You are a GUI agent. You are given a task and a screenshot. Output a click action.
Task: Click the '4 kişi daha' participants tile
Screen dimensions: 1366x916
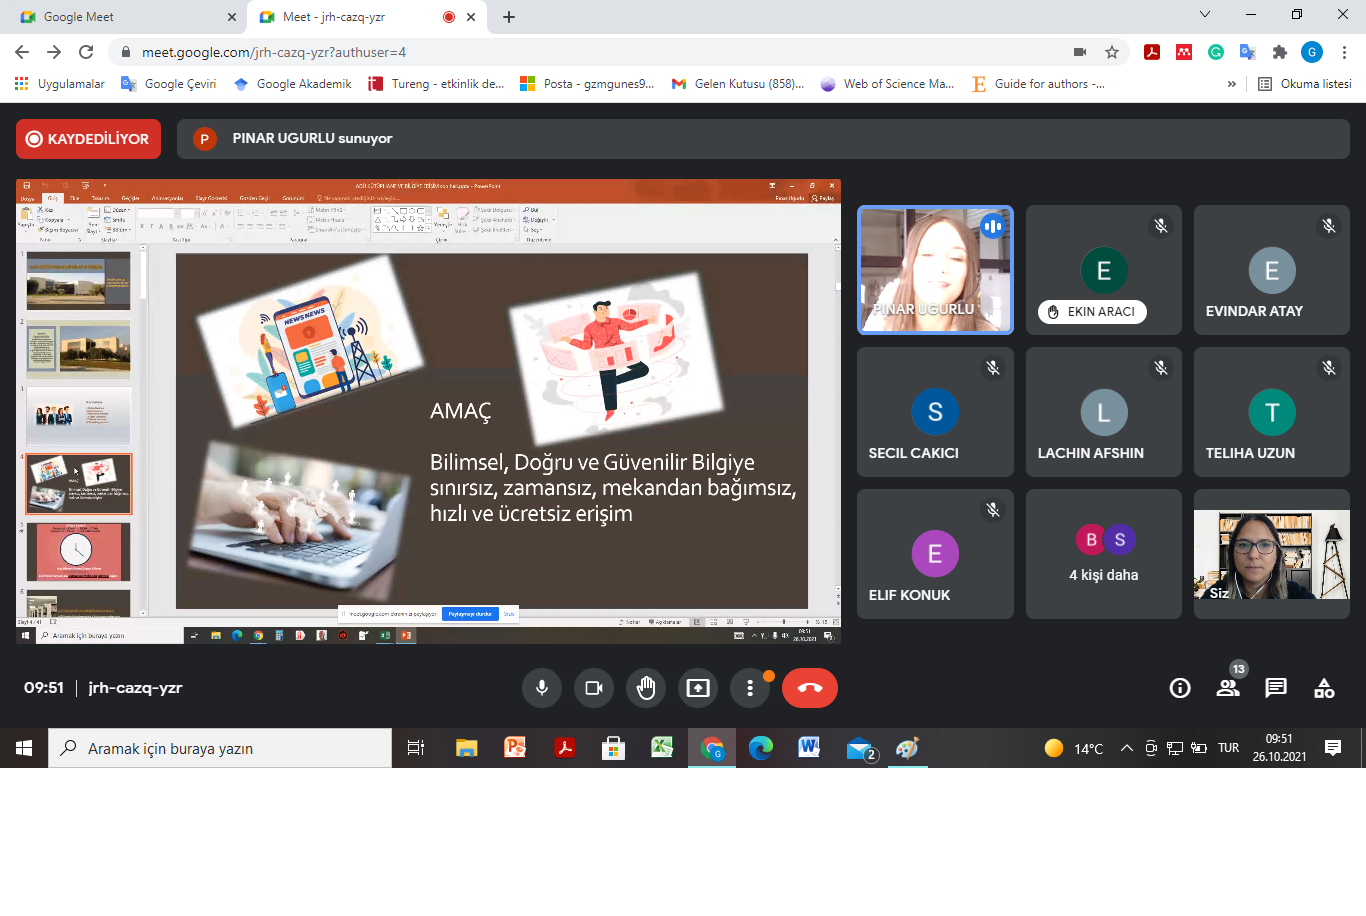point(1103,555)
